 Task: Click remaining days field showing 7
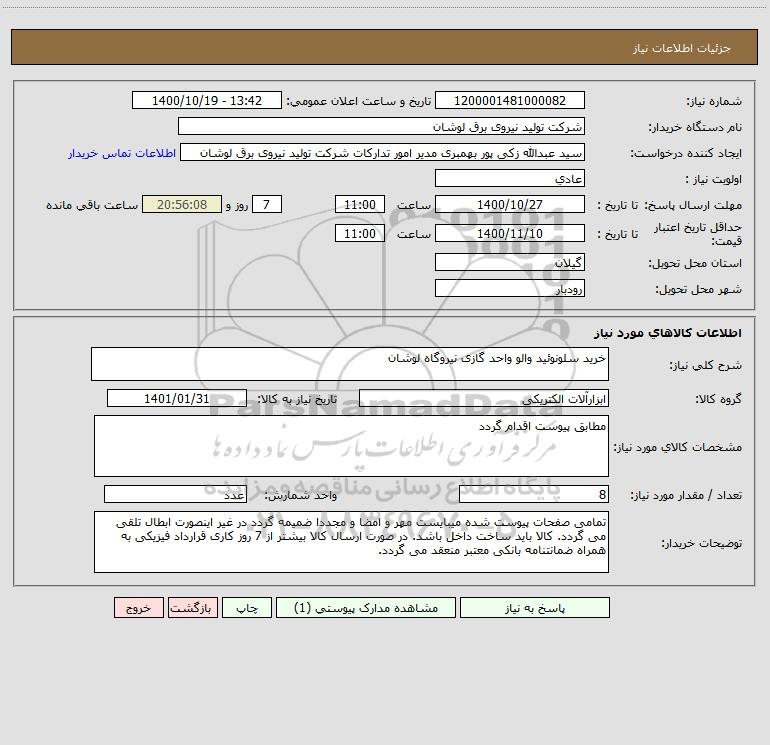click(x=267, y=204)
